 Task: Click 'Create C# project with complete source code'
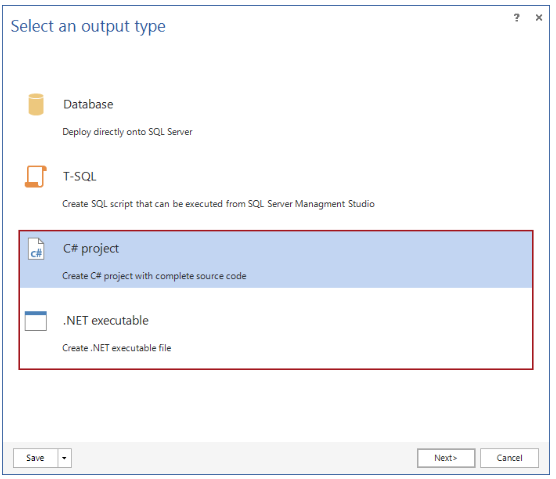click(x=154, y=276)
